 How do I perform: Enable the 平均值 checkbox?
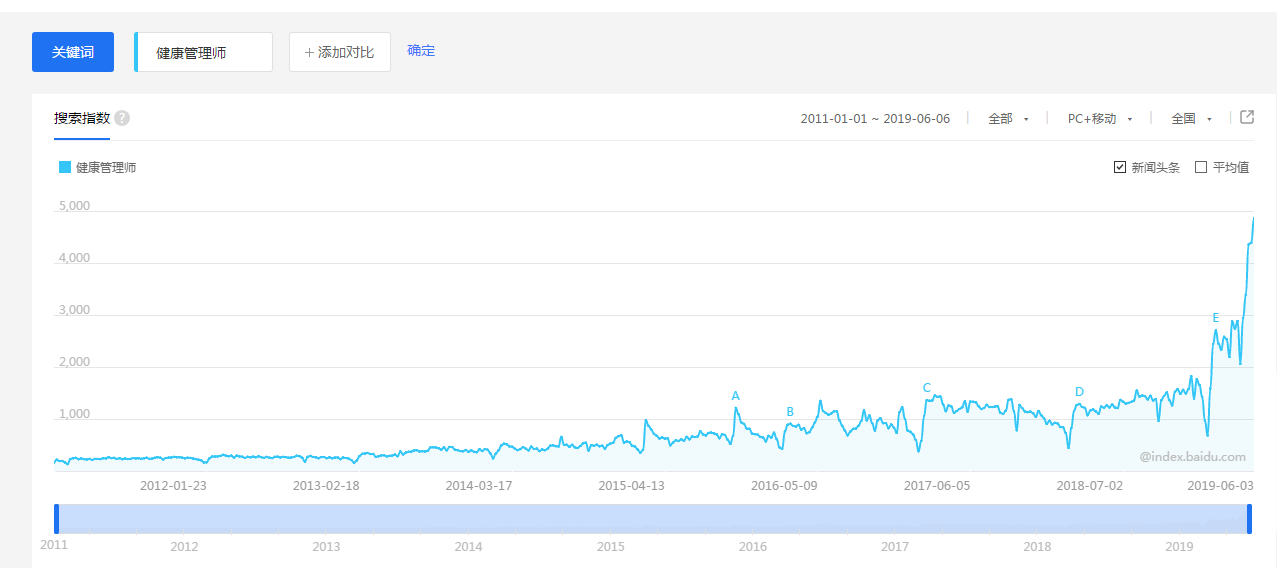1201,167
